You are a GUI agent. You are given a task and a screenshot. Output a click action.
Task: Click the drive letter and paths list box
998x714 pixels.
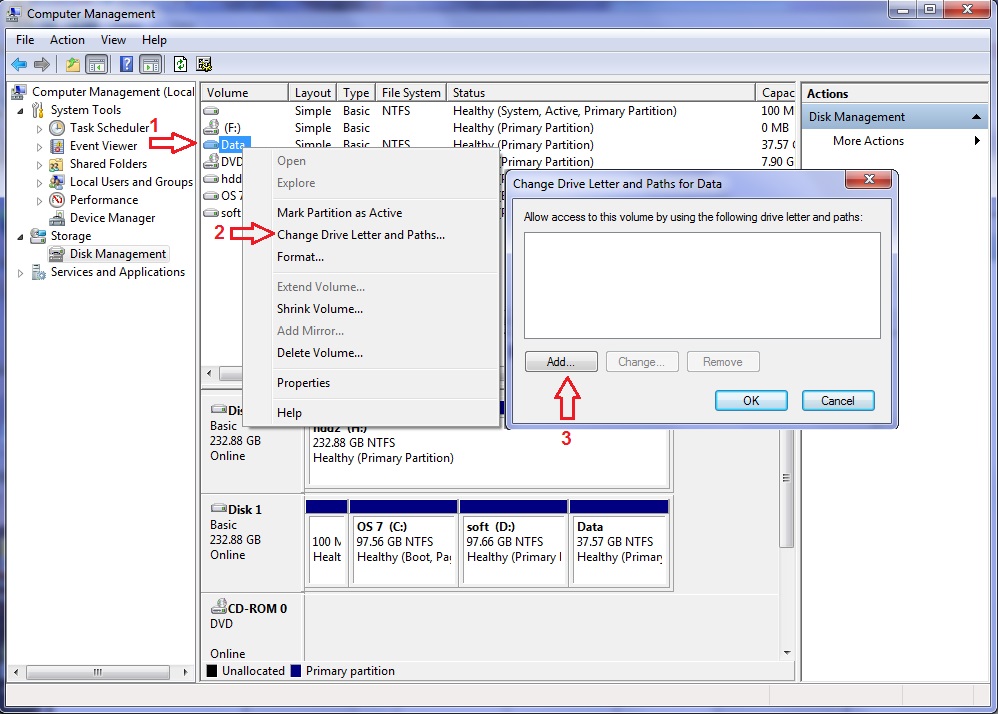pyautogui.click(x=702, y=285)
